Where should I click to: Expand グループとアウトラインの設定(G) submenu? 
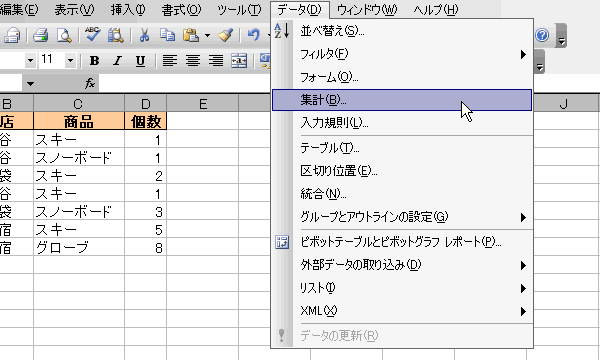coord(402,217)
